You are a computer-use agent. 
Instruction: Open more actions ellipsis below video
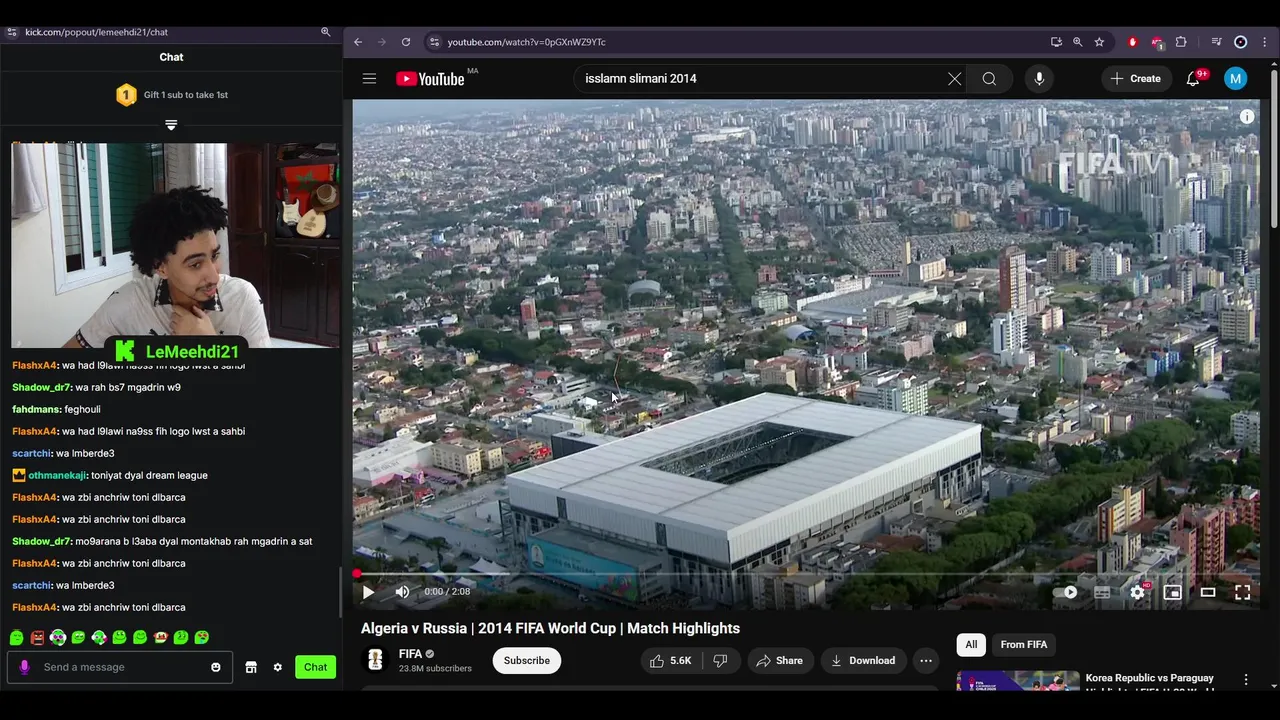click(x=926, y=661)
